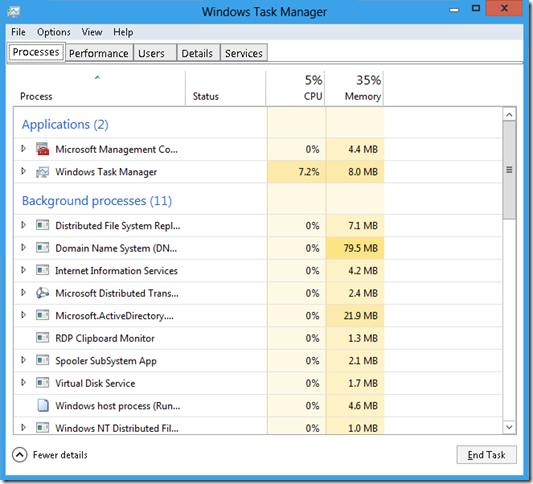Expand Microsoft Management Console process
Screen dimensions: 533x484
pos(23,149)
